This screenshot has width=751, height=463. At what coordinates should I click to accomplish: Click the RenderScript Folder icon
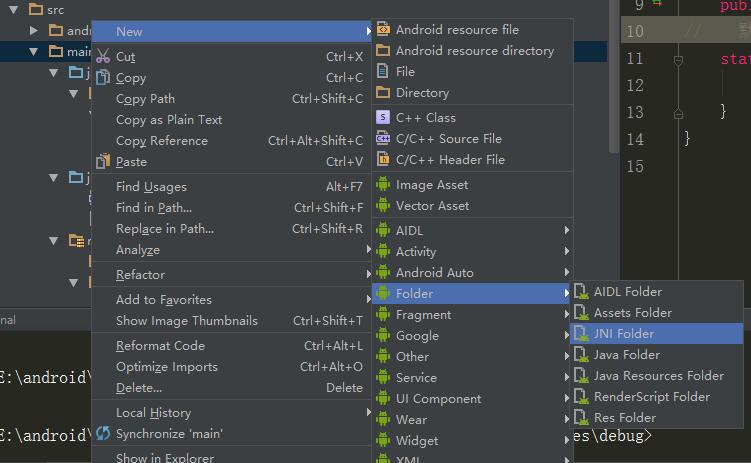(x=581, y=397)
